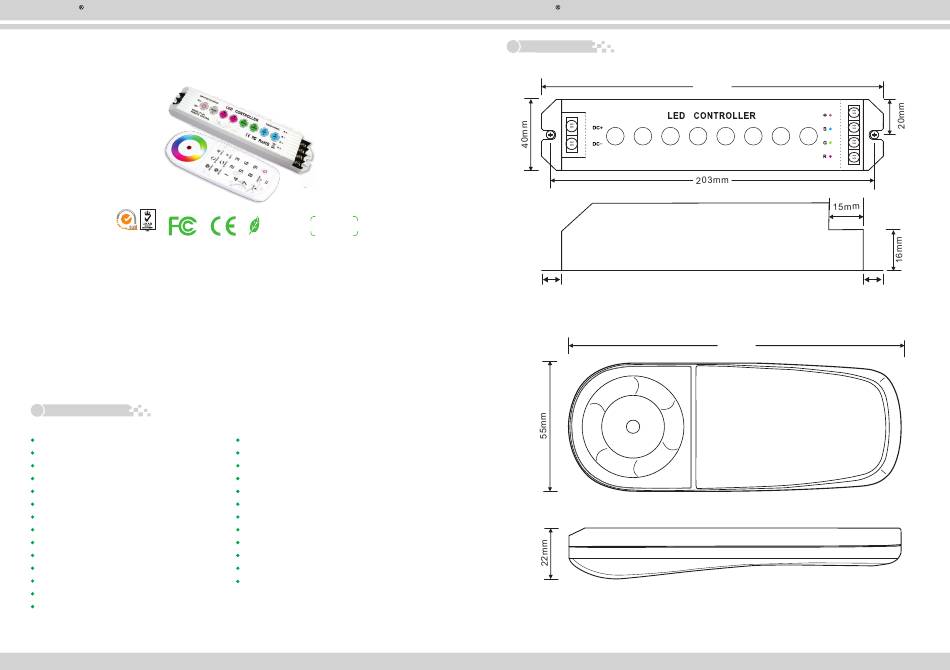Click the "55mm" remote width label
The width and height of the screenshot is (950, 670).
point(543,425)
